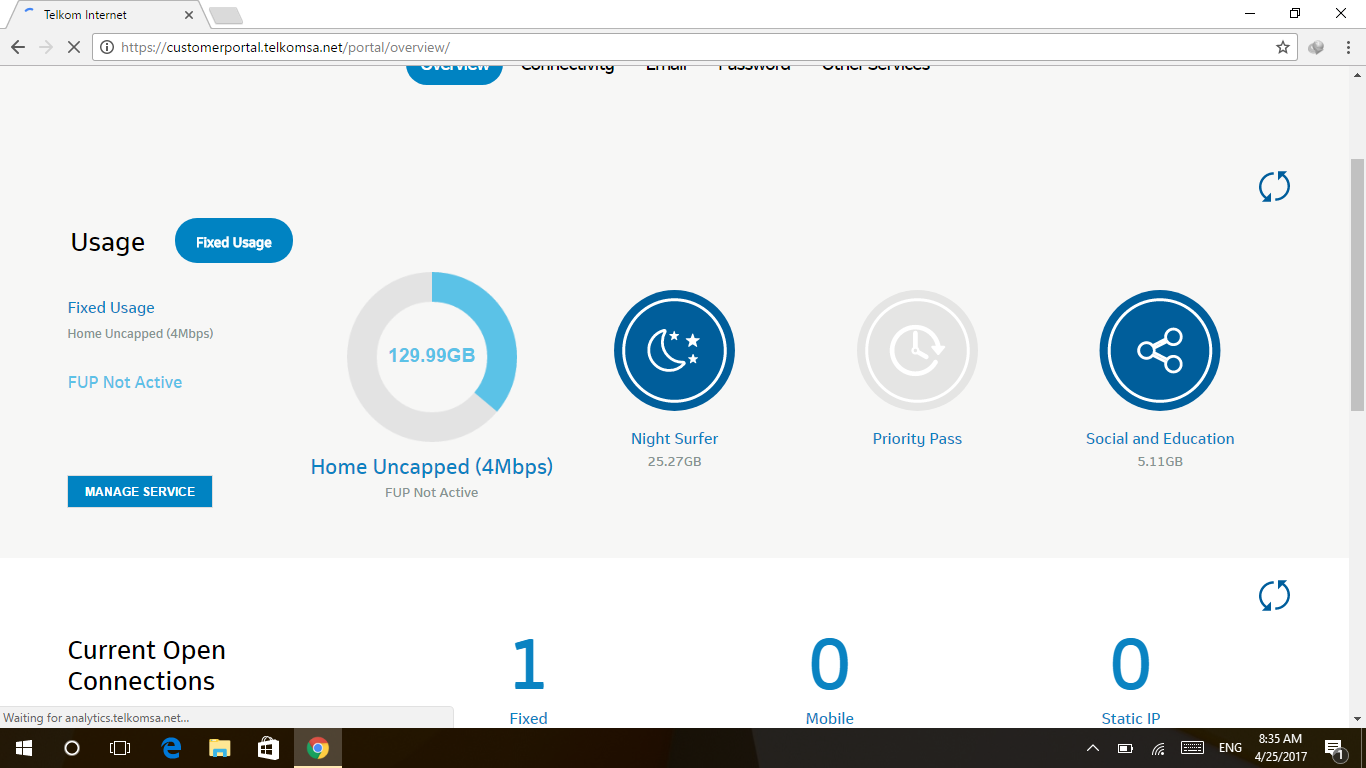Click the page vertical scrollbar thumb
Image resolution: width=1366 pixels, height=768 pixels.
click(1357, 285)
